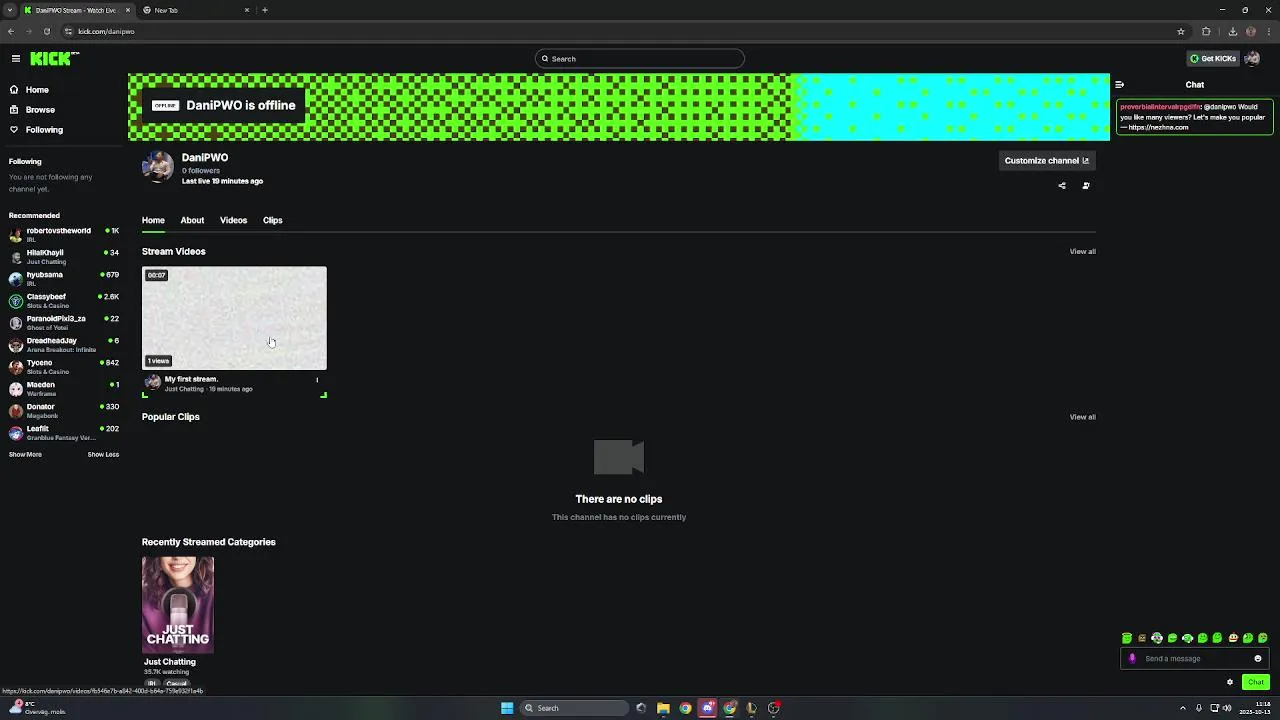Image resolution: width=1280 pixels, height=720 pixels.
Task: Open the My first stream thumbnail
Action: [x=234, y=318]
